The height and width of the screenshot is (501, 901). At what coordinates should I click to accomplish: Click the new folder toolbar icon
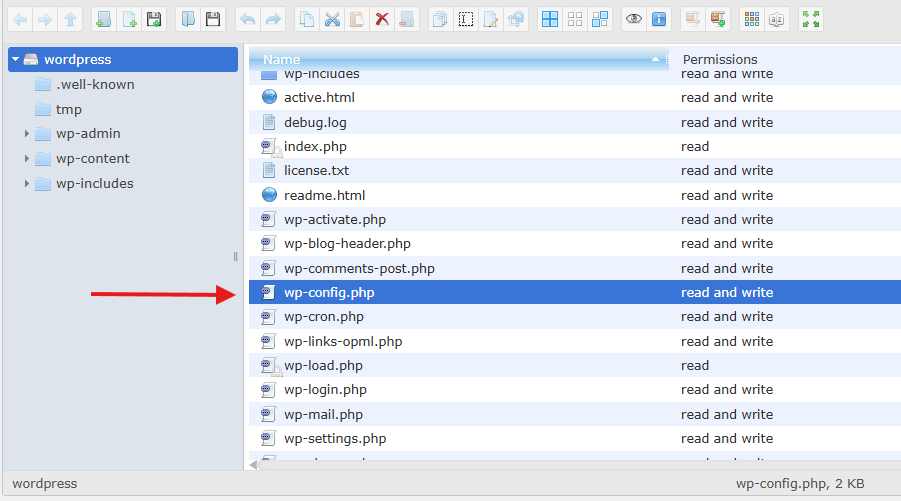click(x=103, y=19)
